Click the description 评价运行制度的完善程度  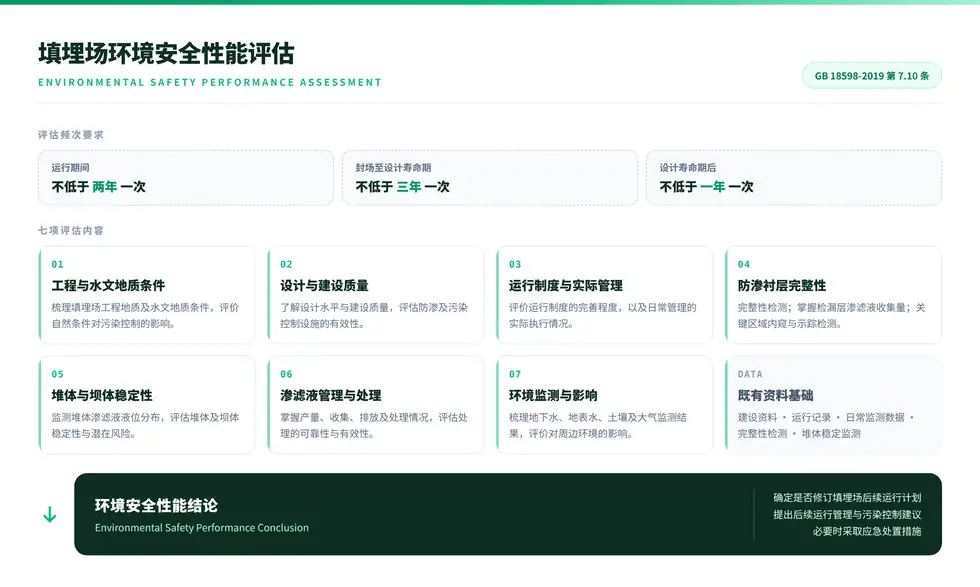(602, 316)
